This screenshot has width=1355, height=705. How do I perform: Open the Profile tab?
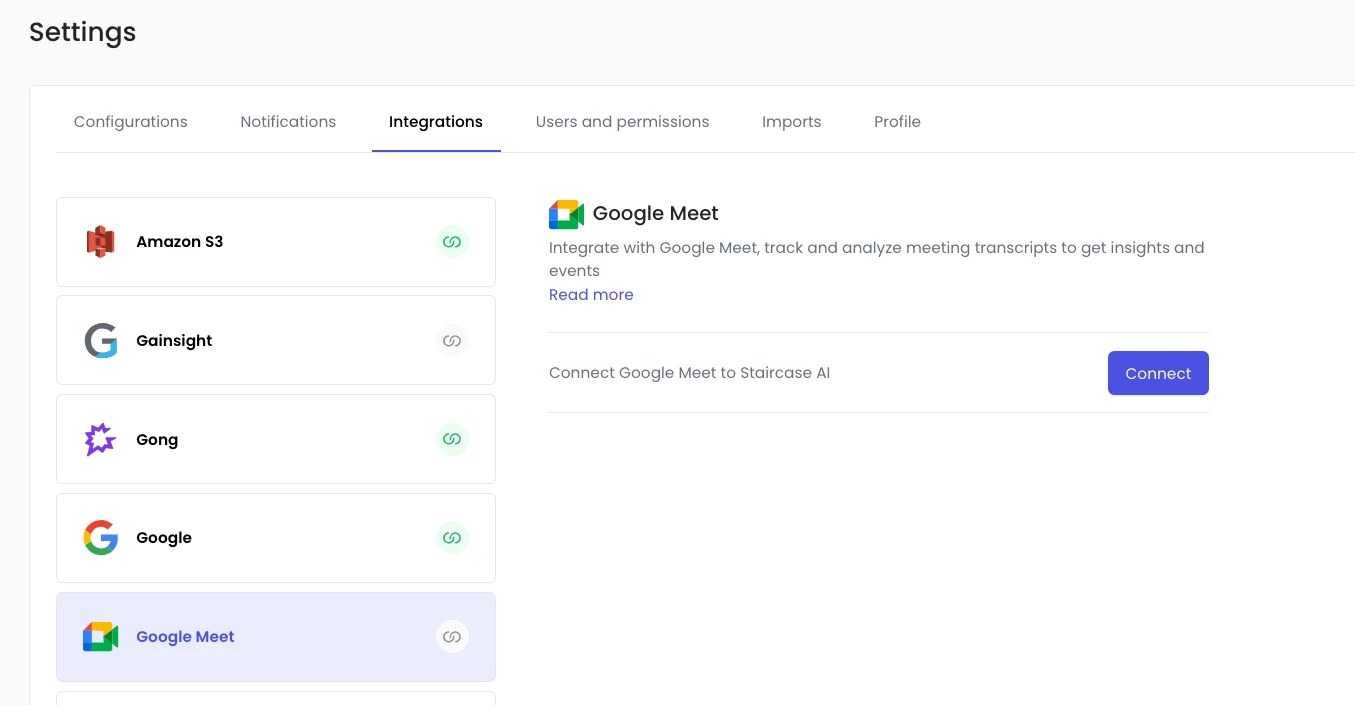897,122
